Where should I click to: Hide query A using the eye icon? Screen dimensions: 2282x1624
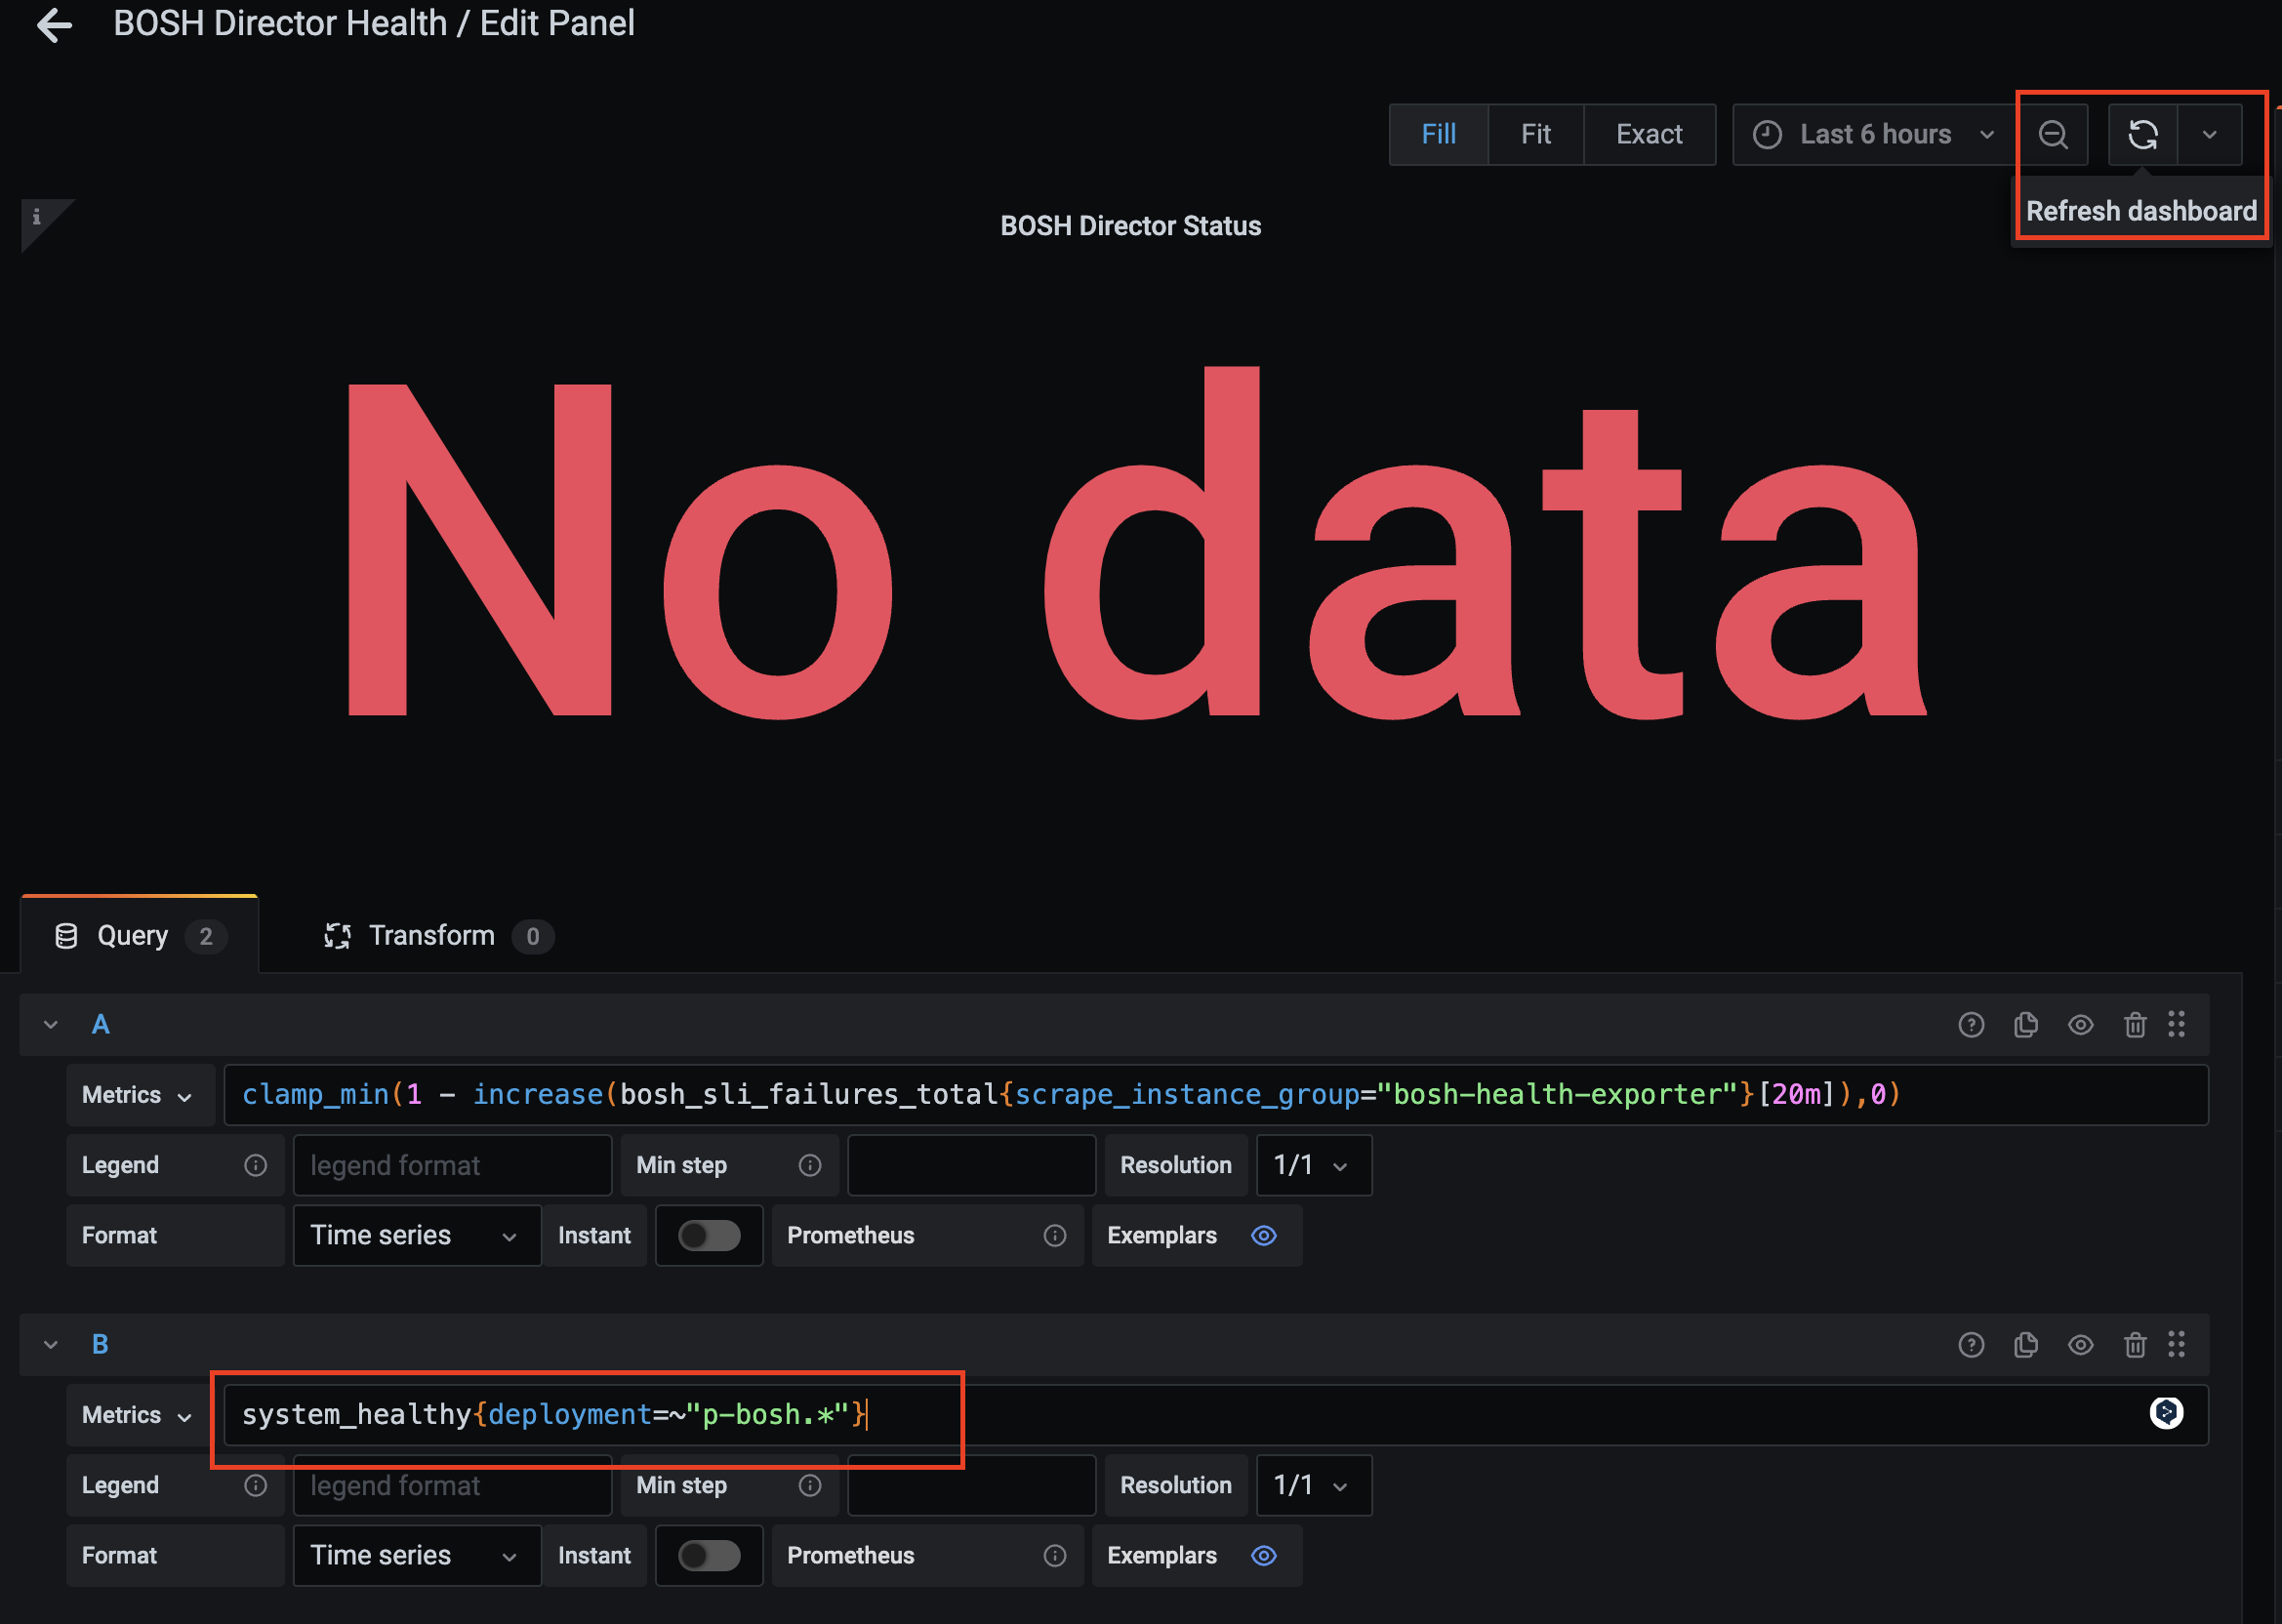[2080, 1025]
